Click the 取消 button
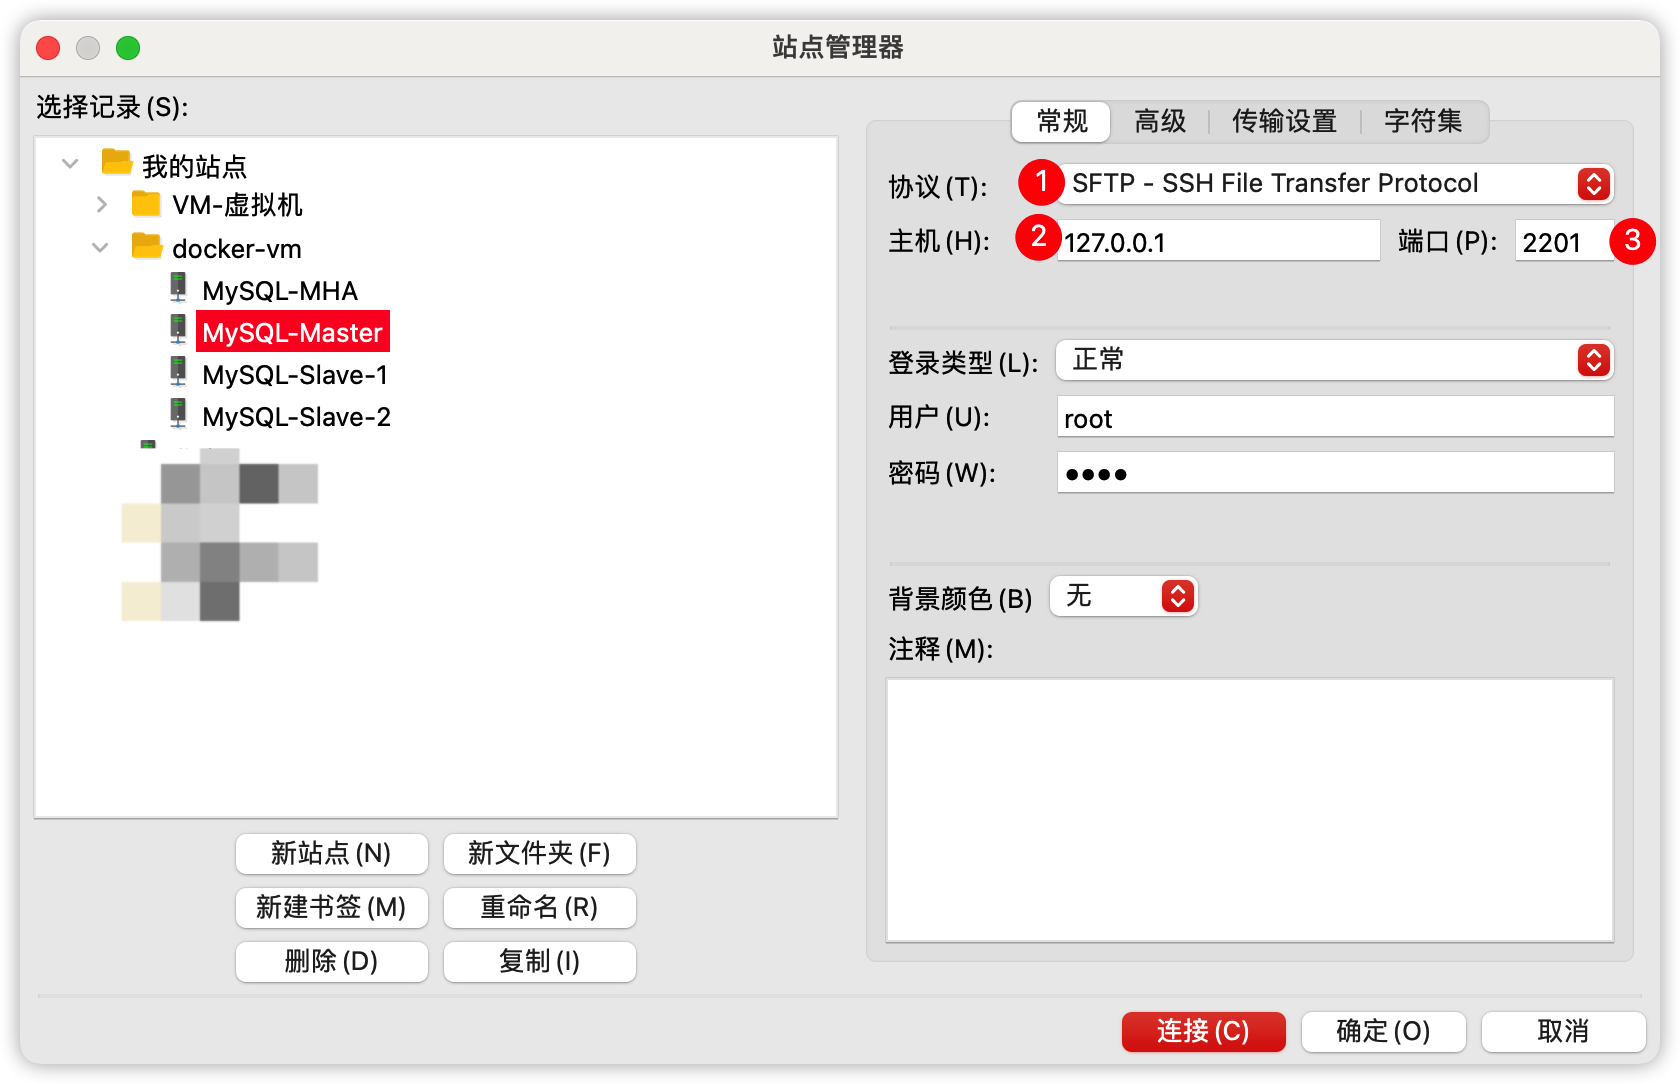Screen dimensions: 1680x1084 tap(1563, 1031)
